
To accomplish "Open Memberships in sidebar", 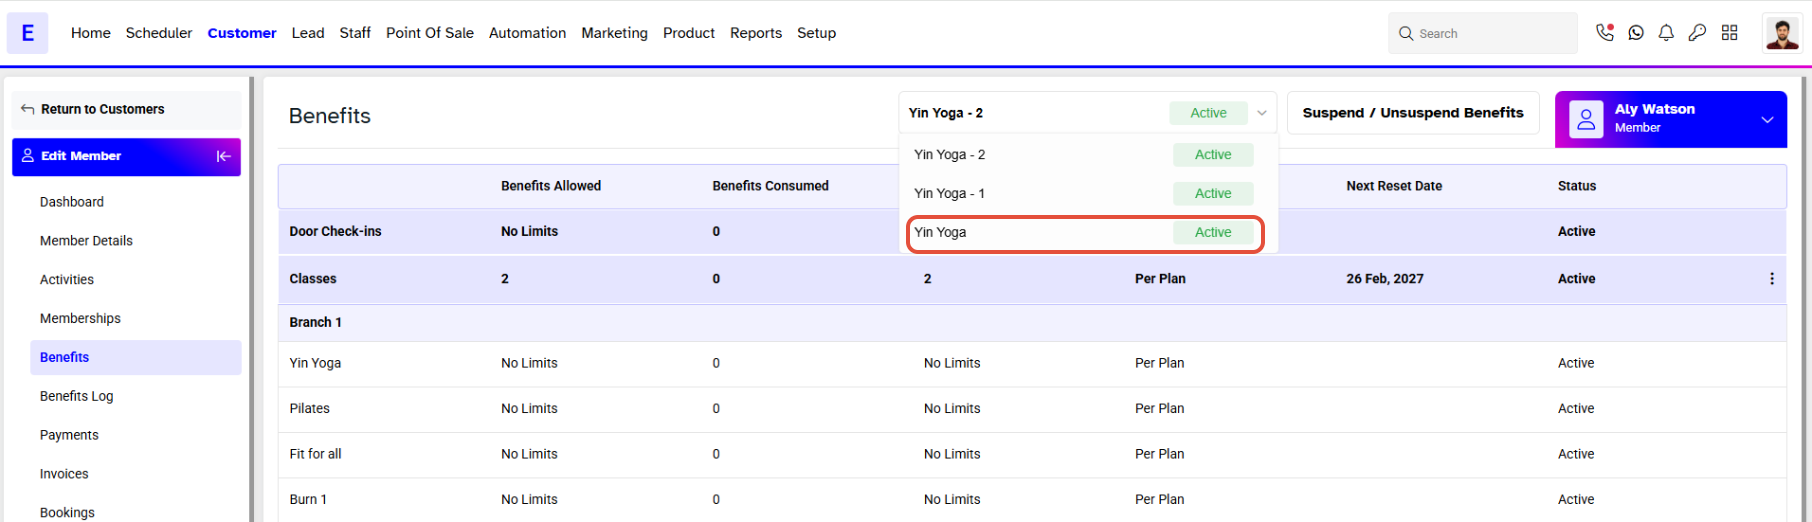I will tap(80, 319).
